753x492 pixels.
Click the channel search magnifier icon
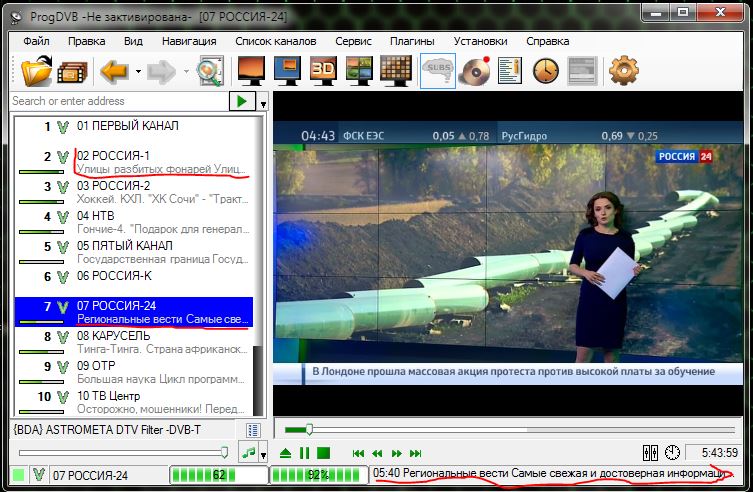[x=211, y=71]
